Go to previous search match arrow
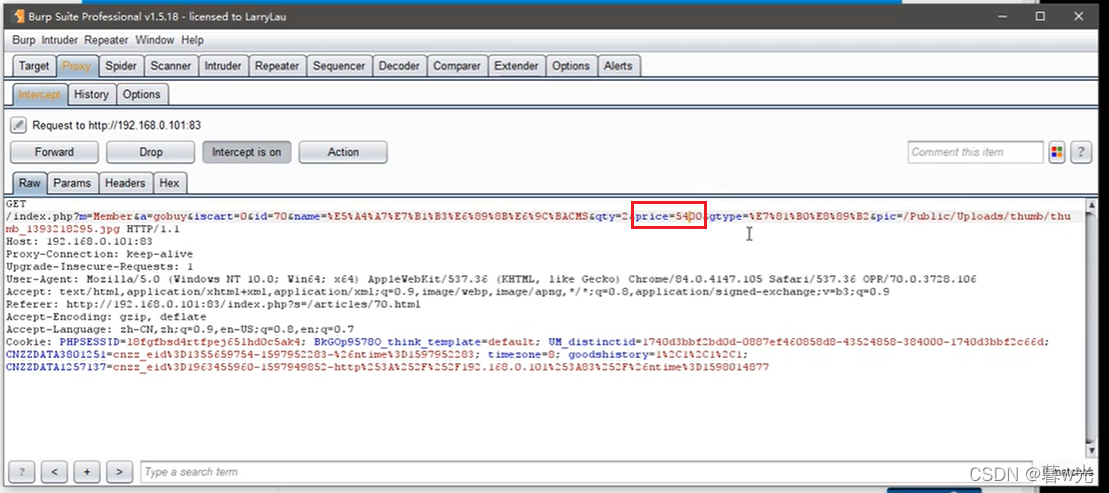Screen dimensions: 1109x493 (54, 472)
